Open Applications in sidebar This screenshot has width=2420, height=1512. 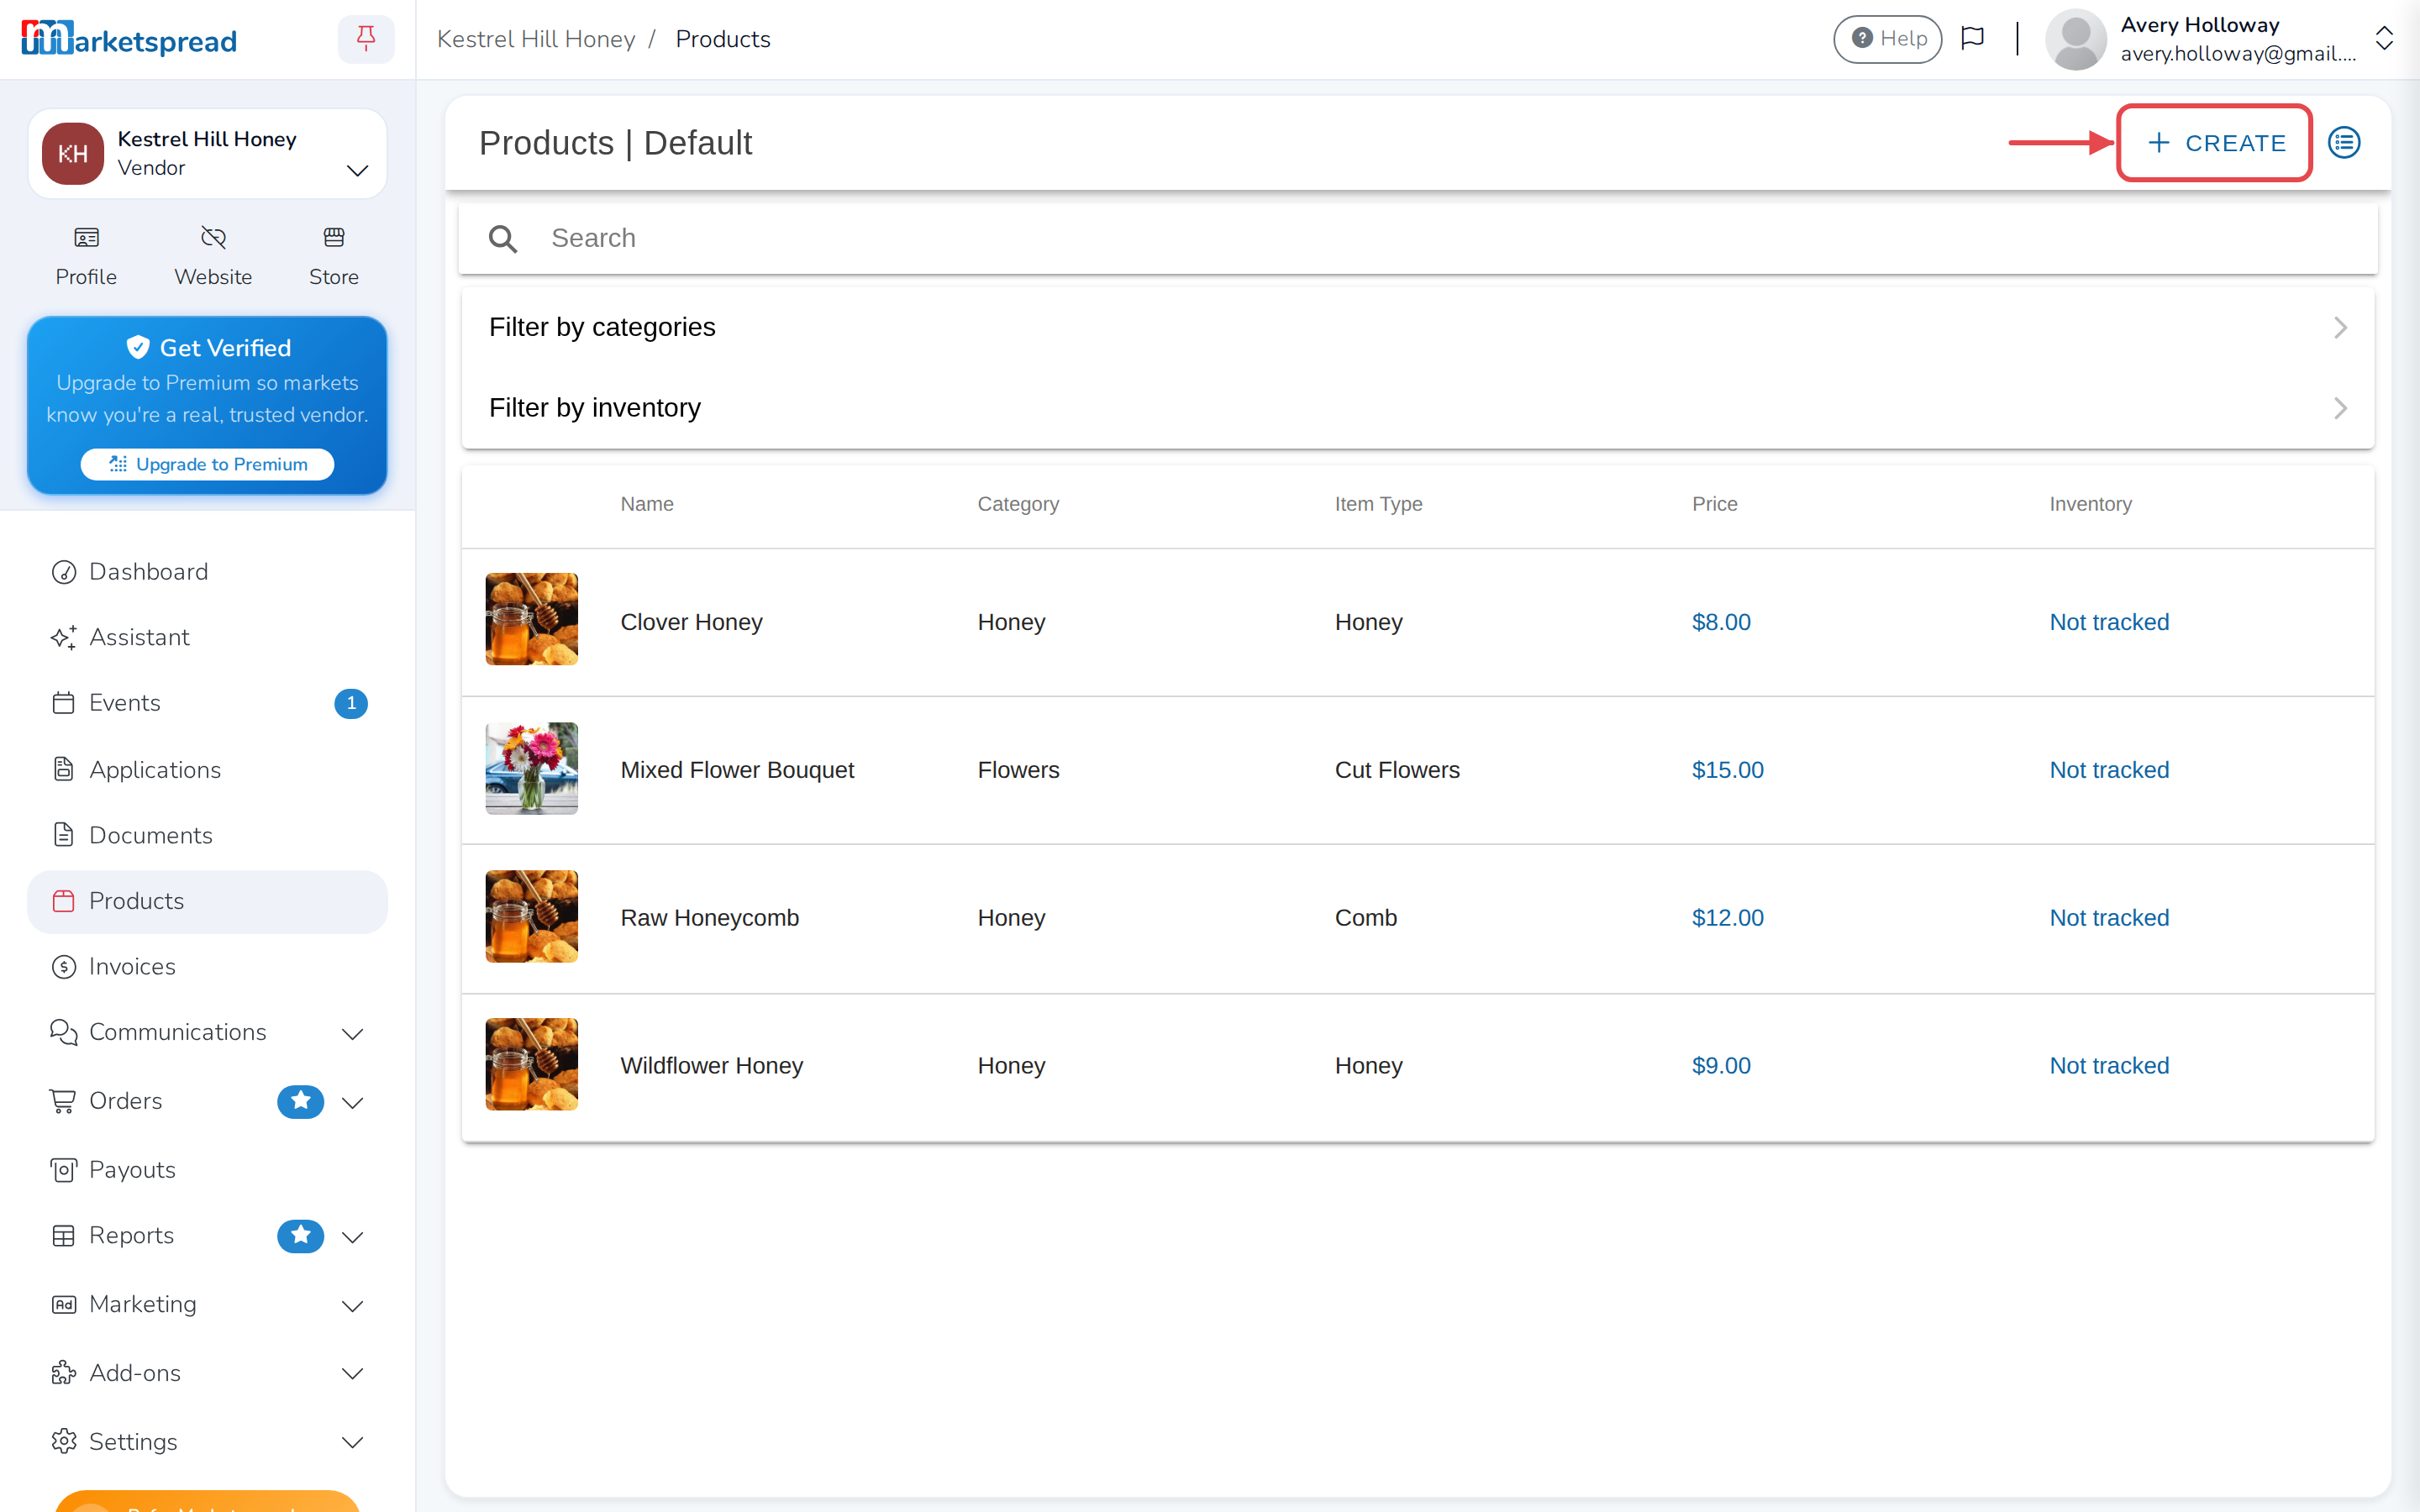[x=207, y=769]
